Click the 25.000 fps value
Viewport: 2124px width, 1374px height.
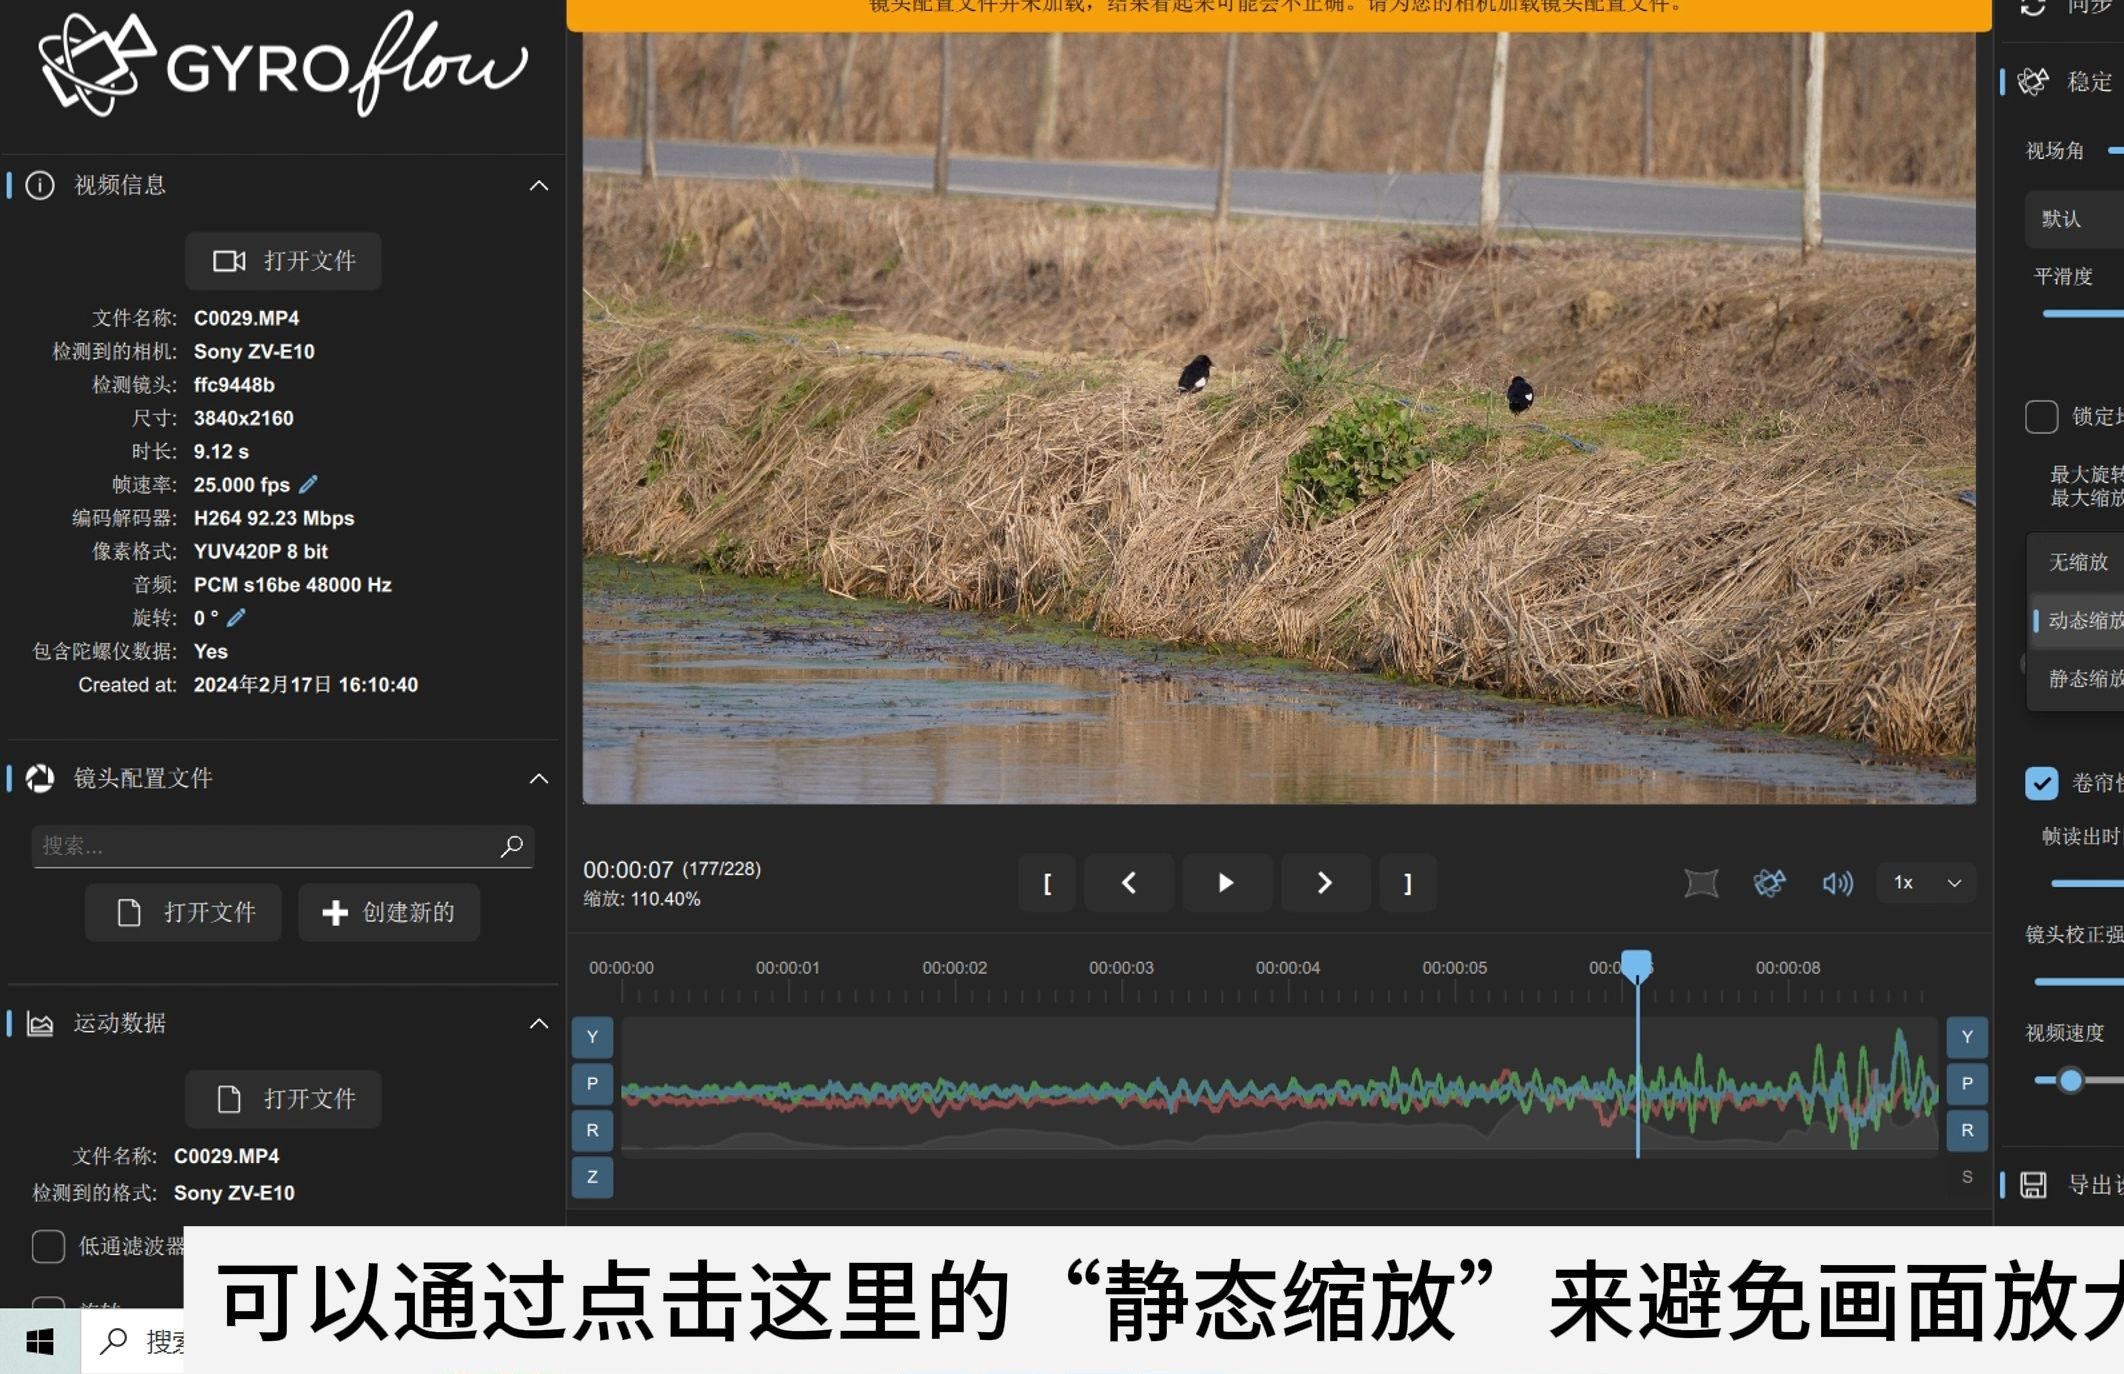[x=242, y=485]
